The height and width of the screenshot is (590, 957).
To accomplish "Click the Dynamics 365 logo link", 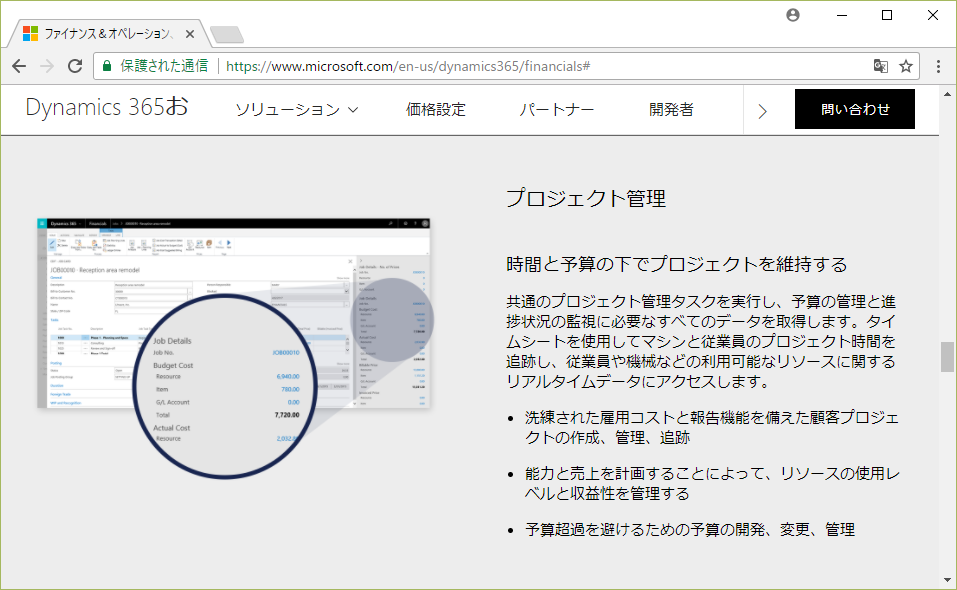I will coord(107,107).
